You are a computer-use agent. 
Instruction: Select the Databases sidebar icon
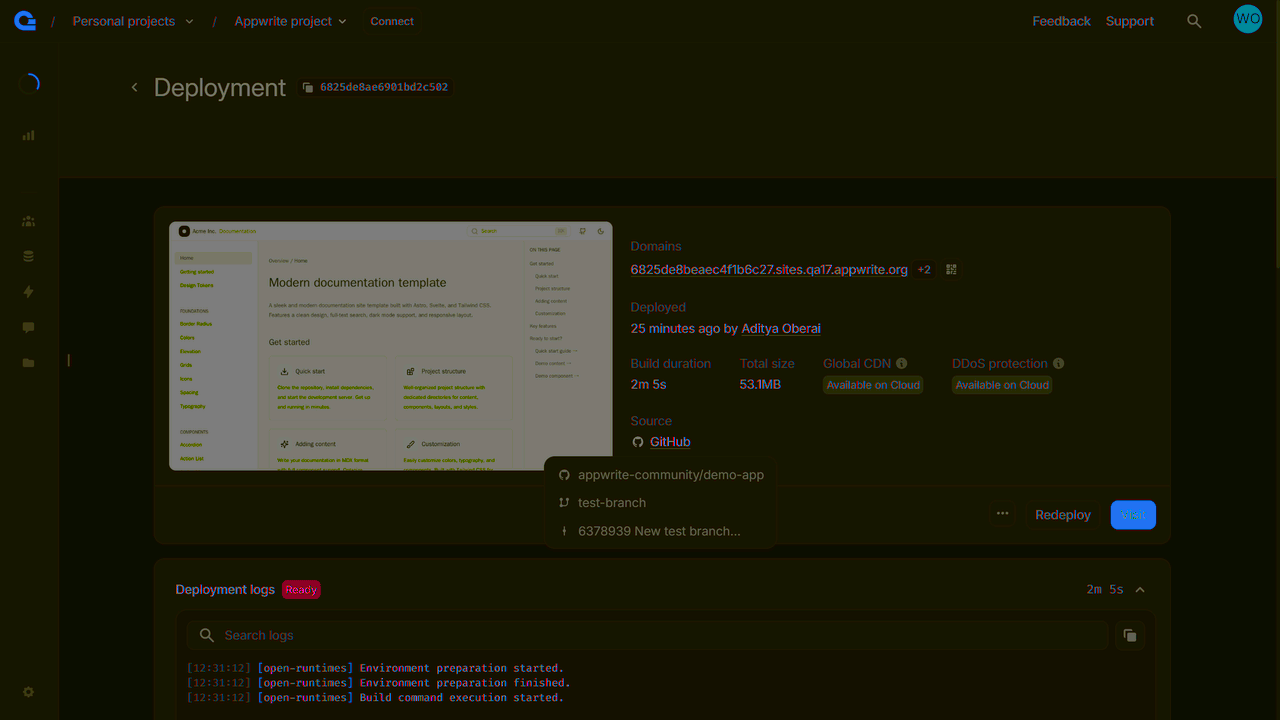[28, 256]
